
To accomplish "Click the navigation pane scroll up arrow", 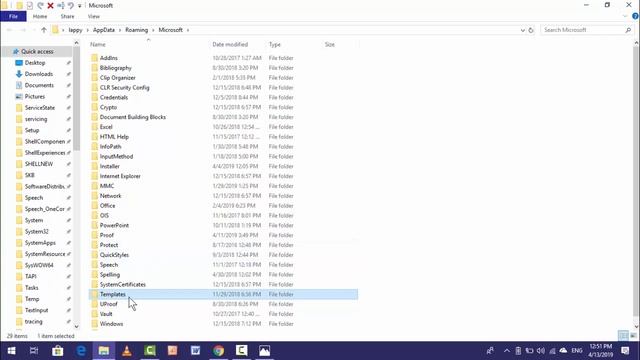I will (76, 43).
